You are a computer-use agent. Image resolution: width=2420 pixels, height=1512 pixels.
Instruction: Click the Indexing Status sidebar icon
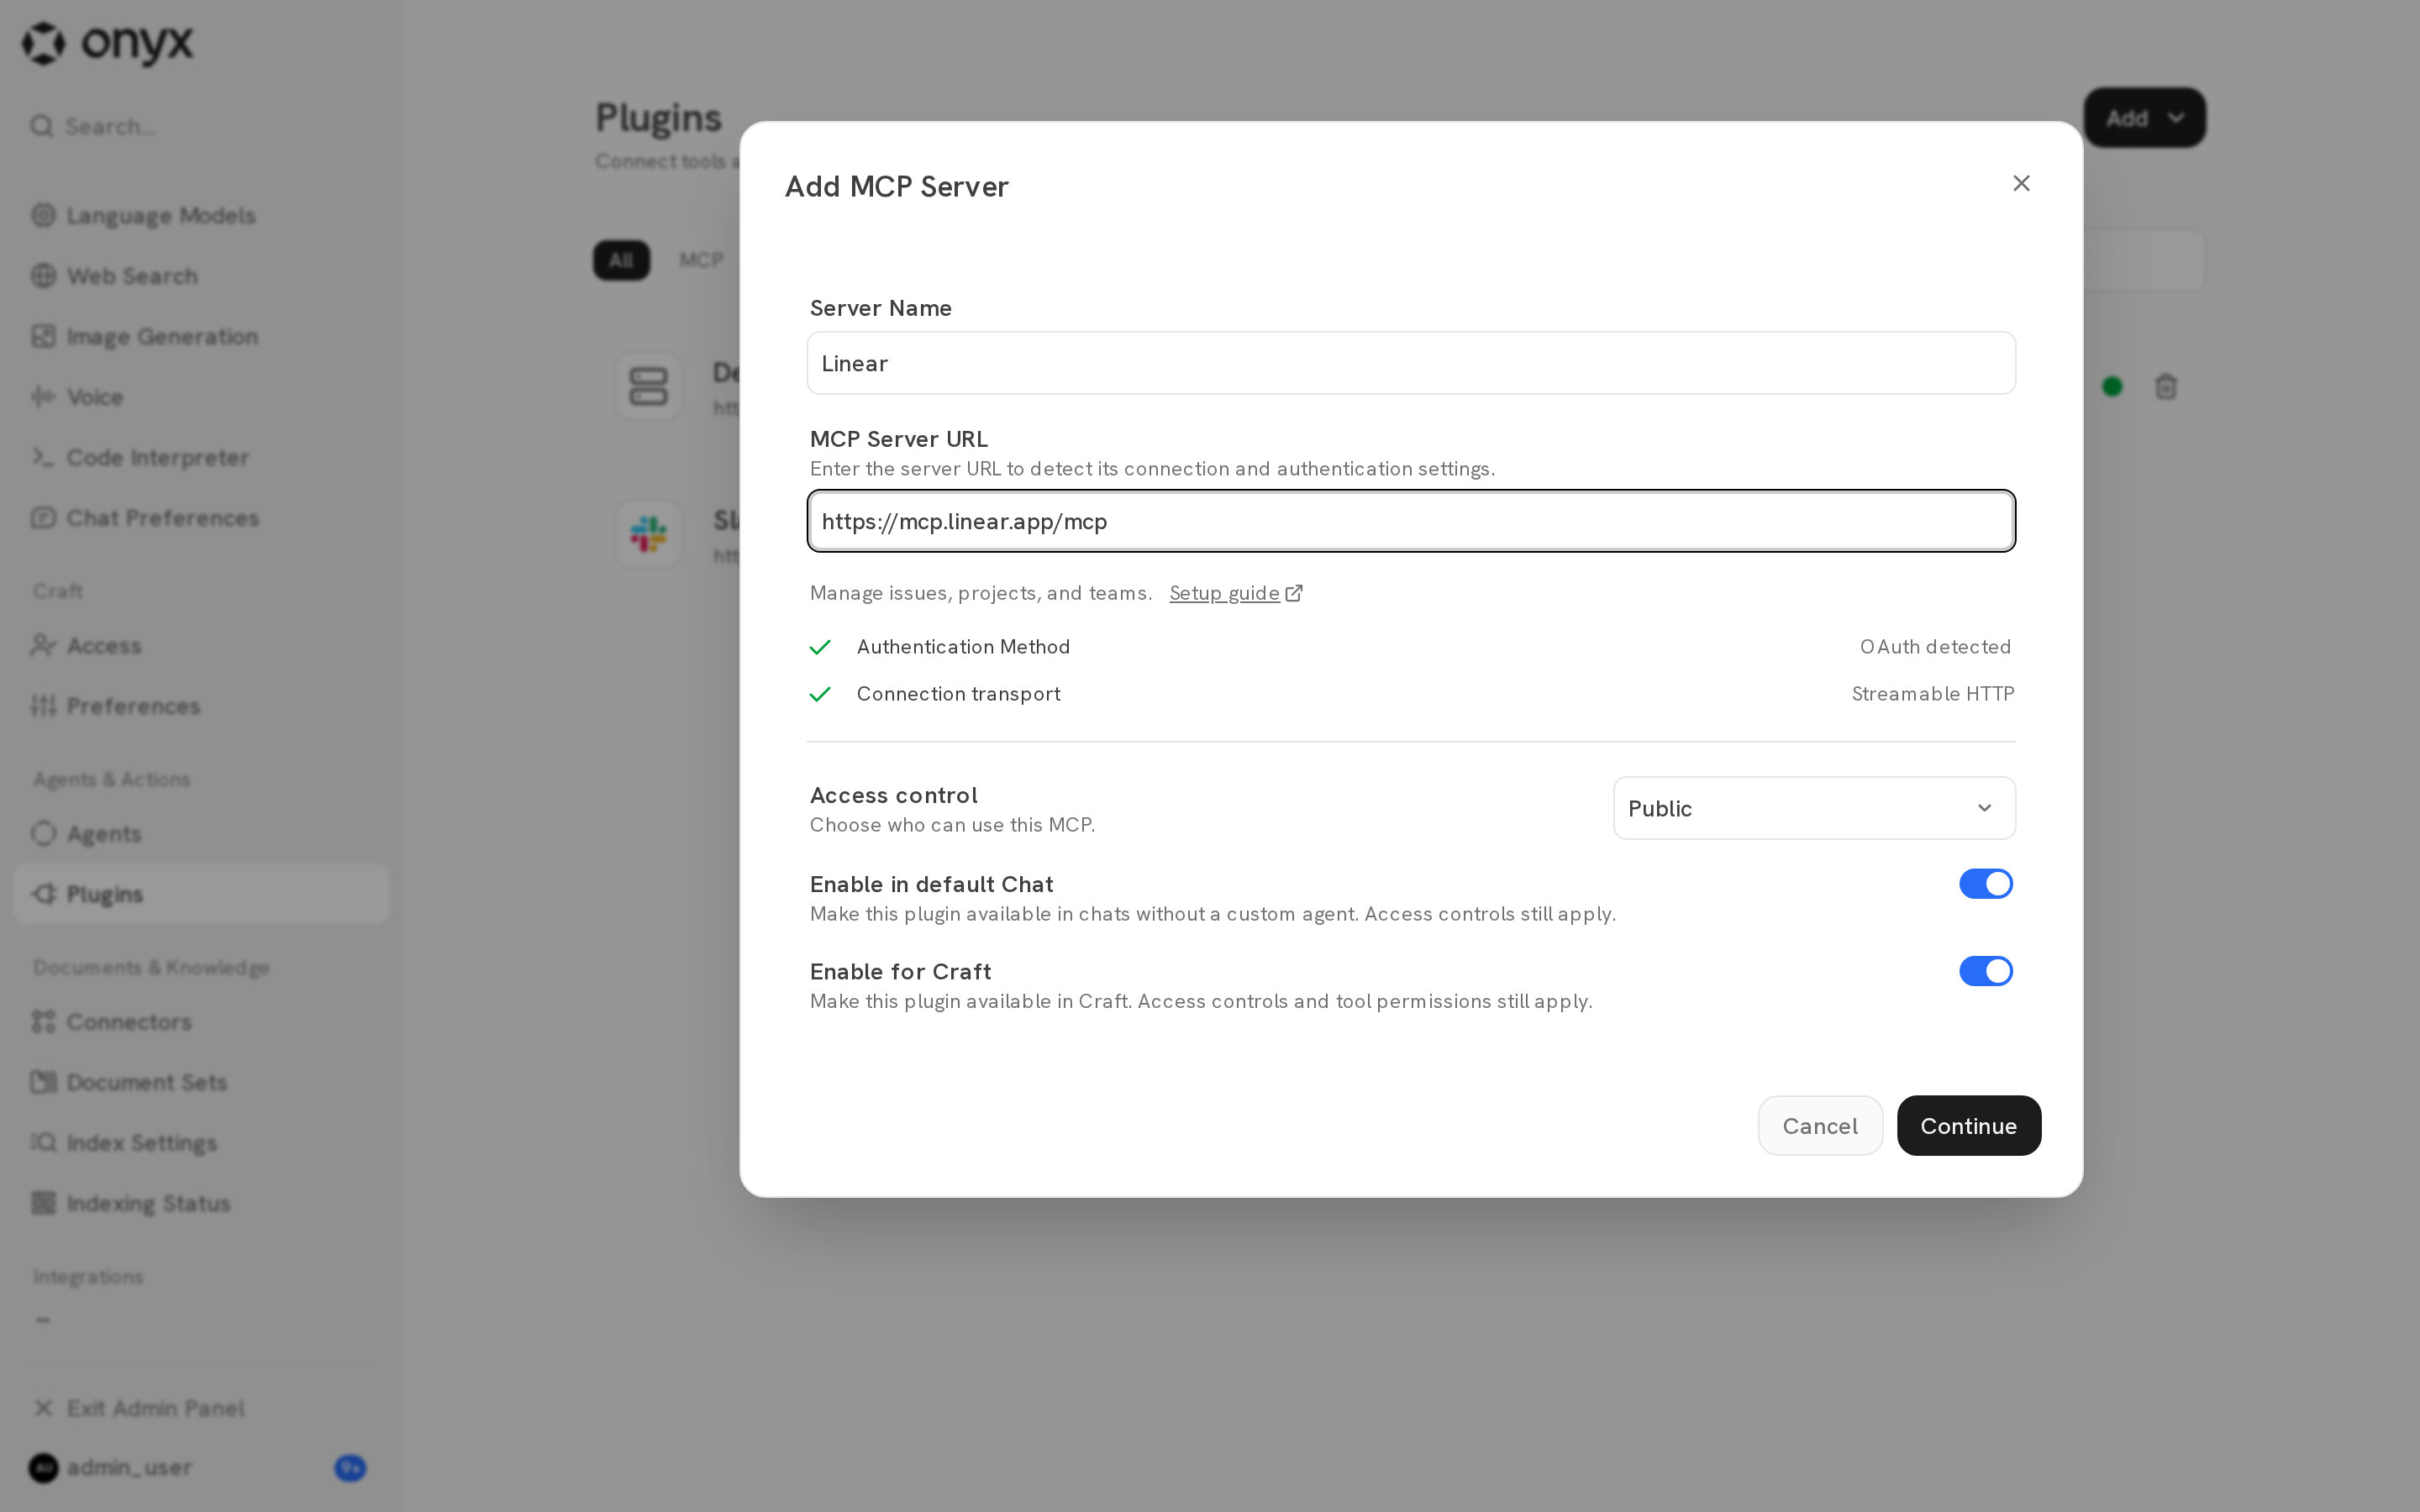coord(43,1203)
